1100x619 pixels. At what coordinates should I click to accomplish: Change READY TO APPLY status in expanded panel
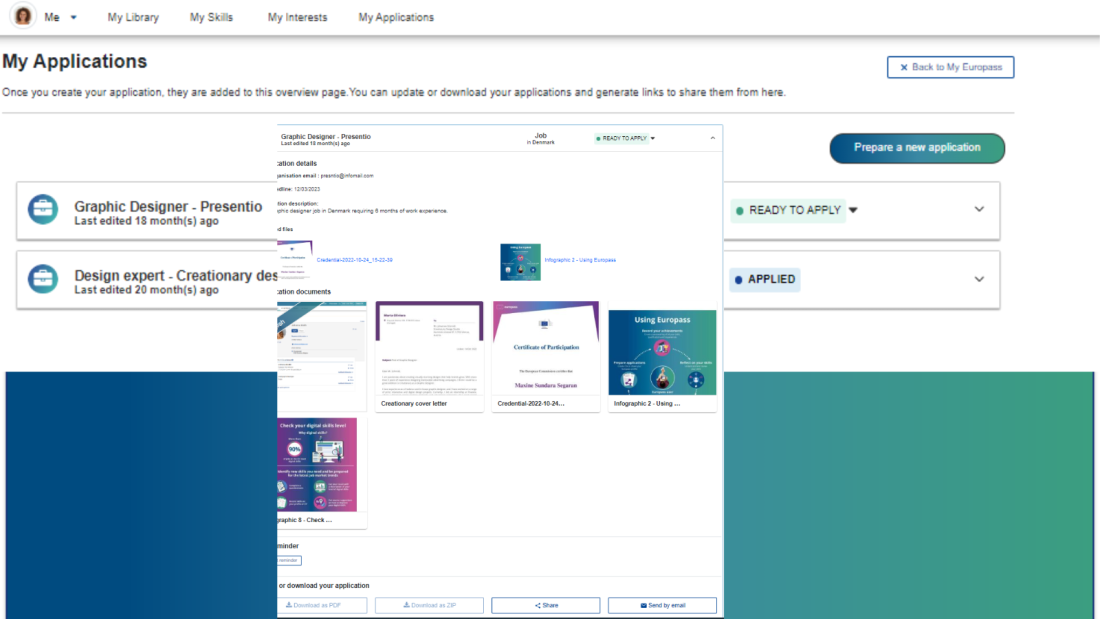click(625, 138)
